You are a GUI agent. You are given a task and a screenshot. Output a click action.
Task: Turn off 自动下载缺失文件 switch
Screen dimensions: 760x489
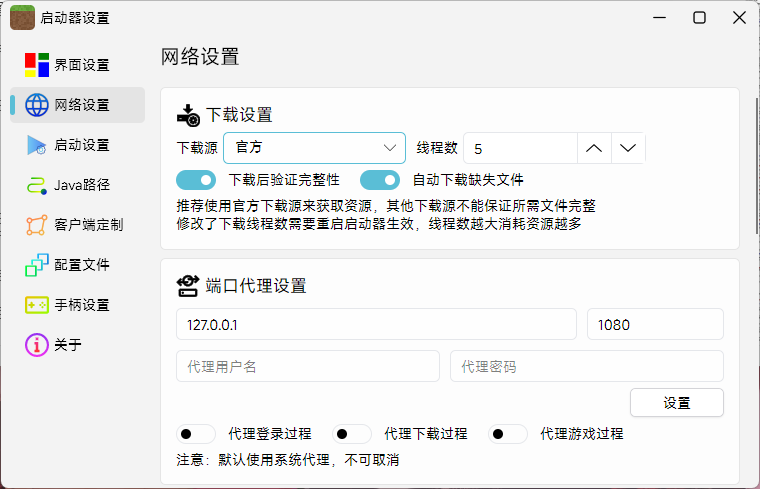380,180
